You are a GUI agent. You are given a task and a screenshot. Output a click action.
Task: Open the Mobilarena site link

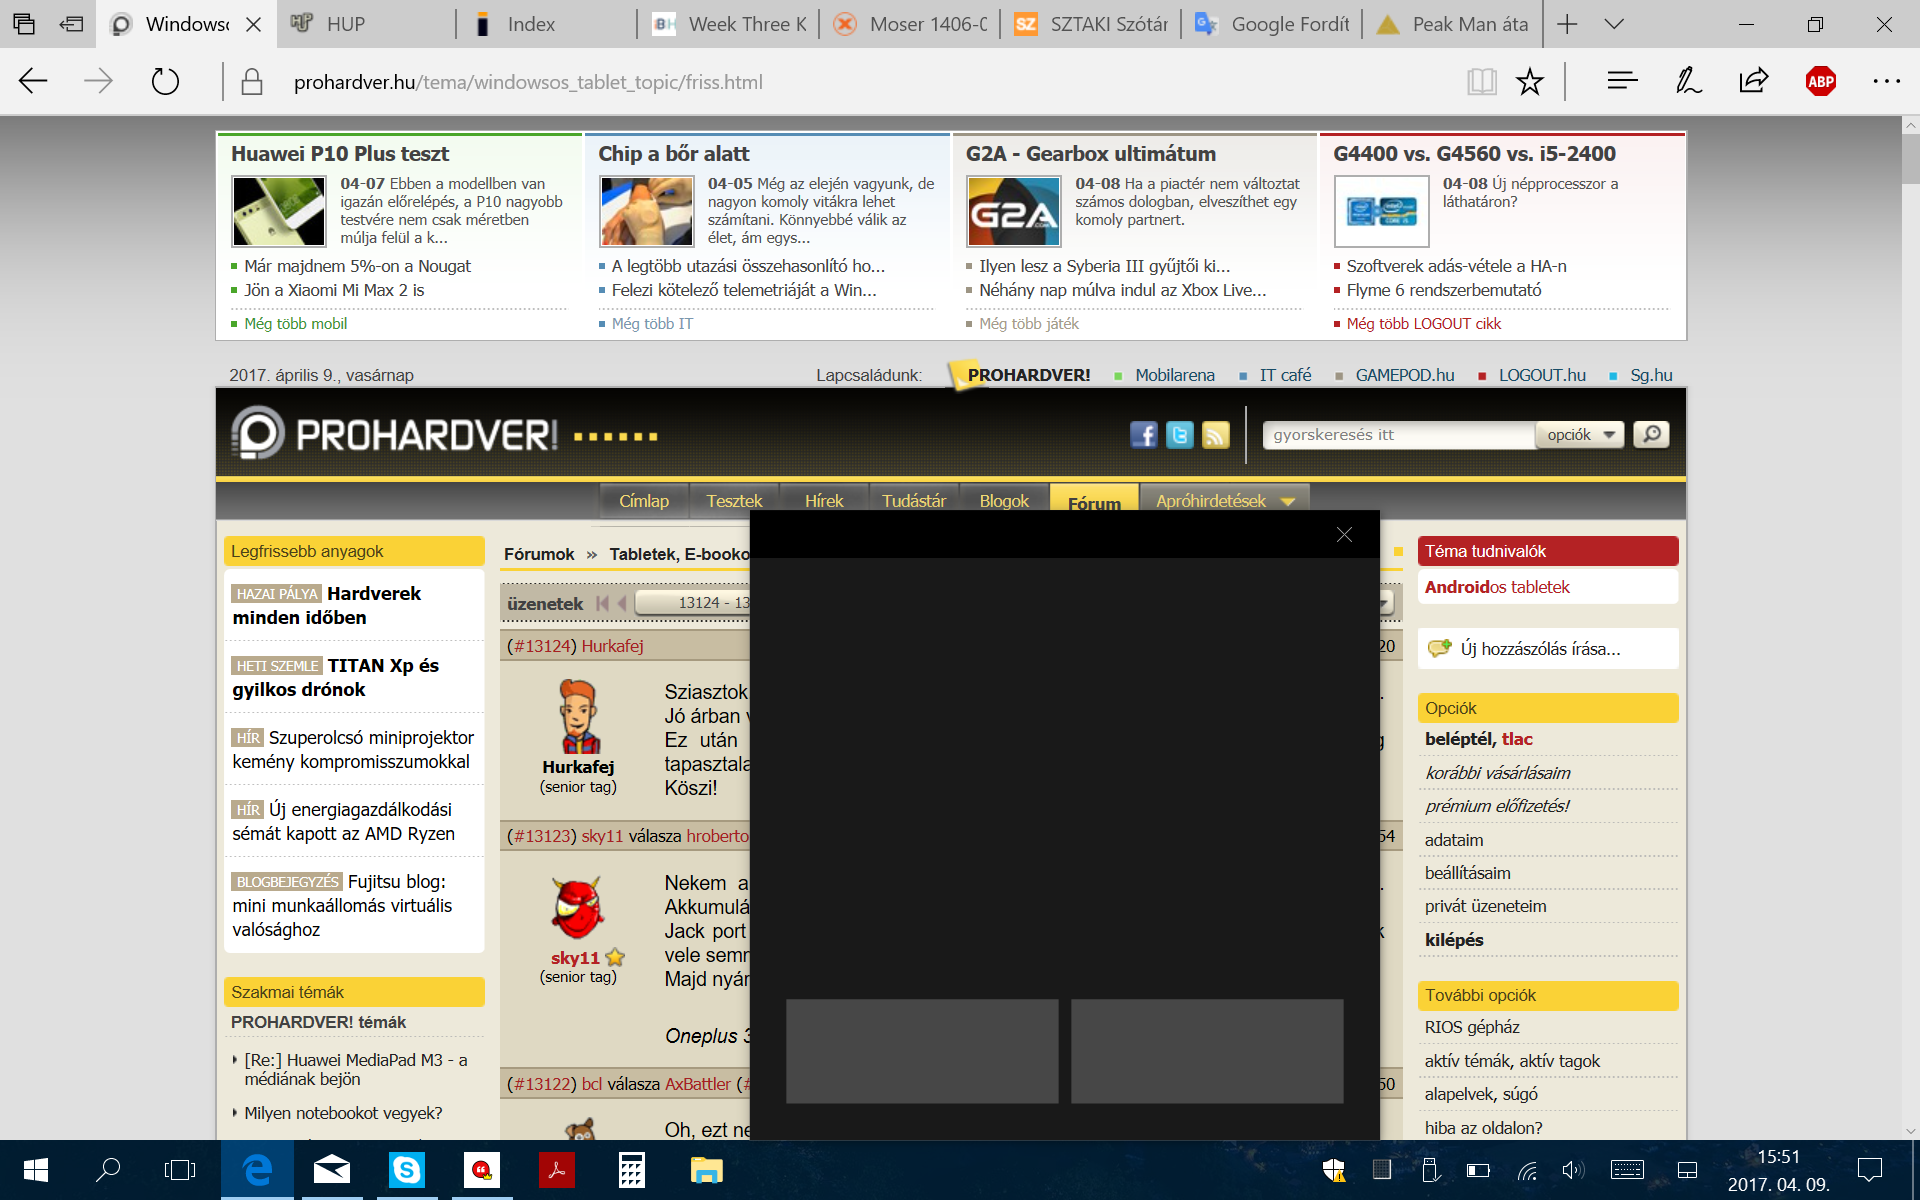(1174, 375)
